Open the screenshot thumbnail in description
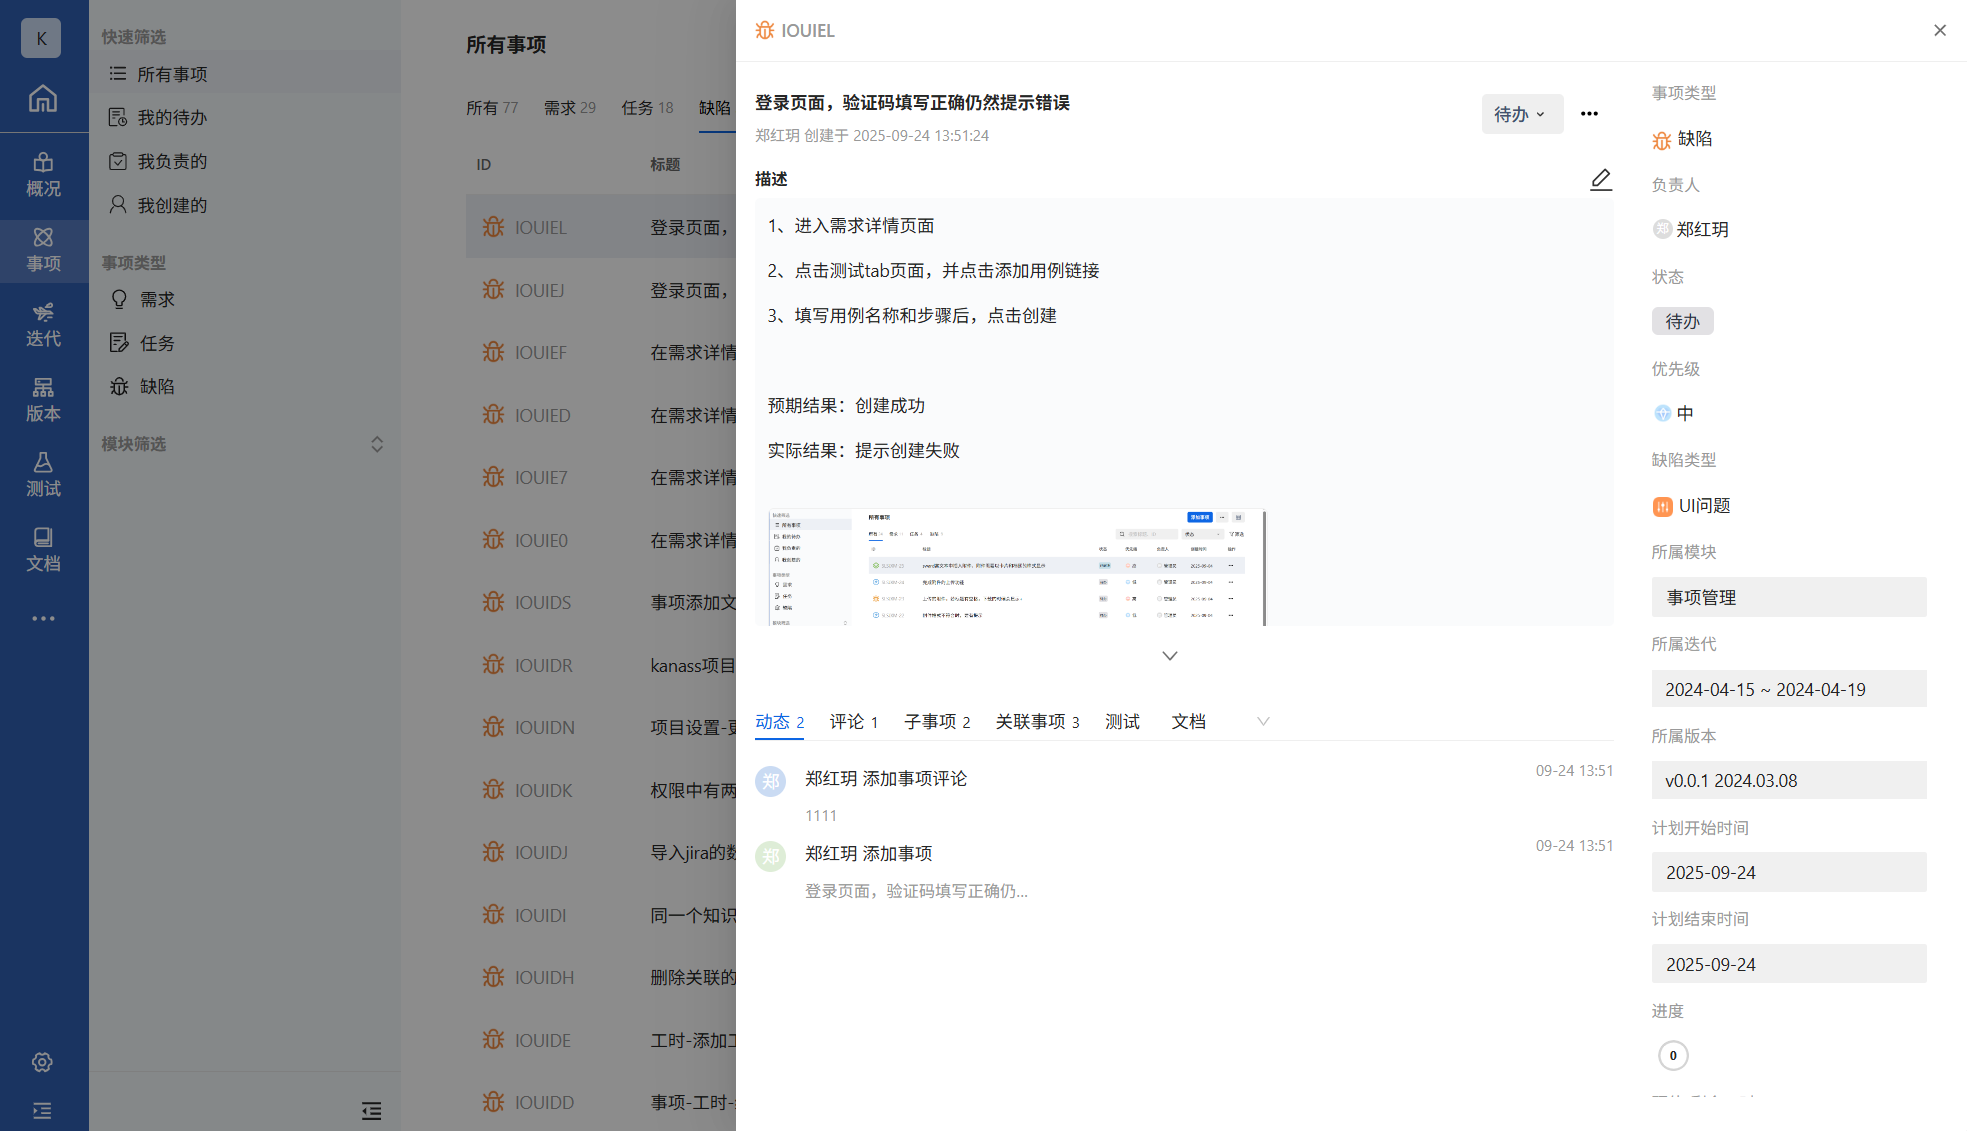This screenshot has height=1131, width=1967. pos(1016,567)
